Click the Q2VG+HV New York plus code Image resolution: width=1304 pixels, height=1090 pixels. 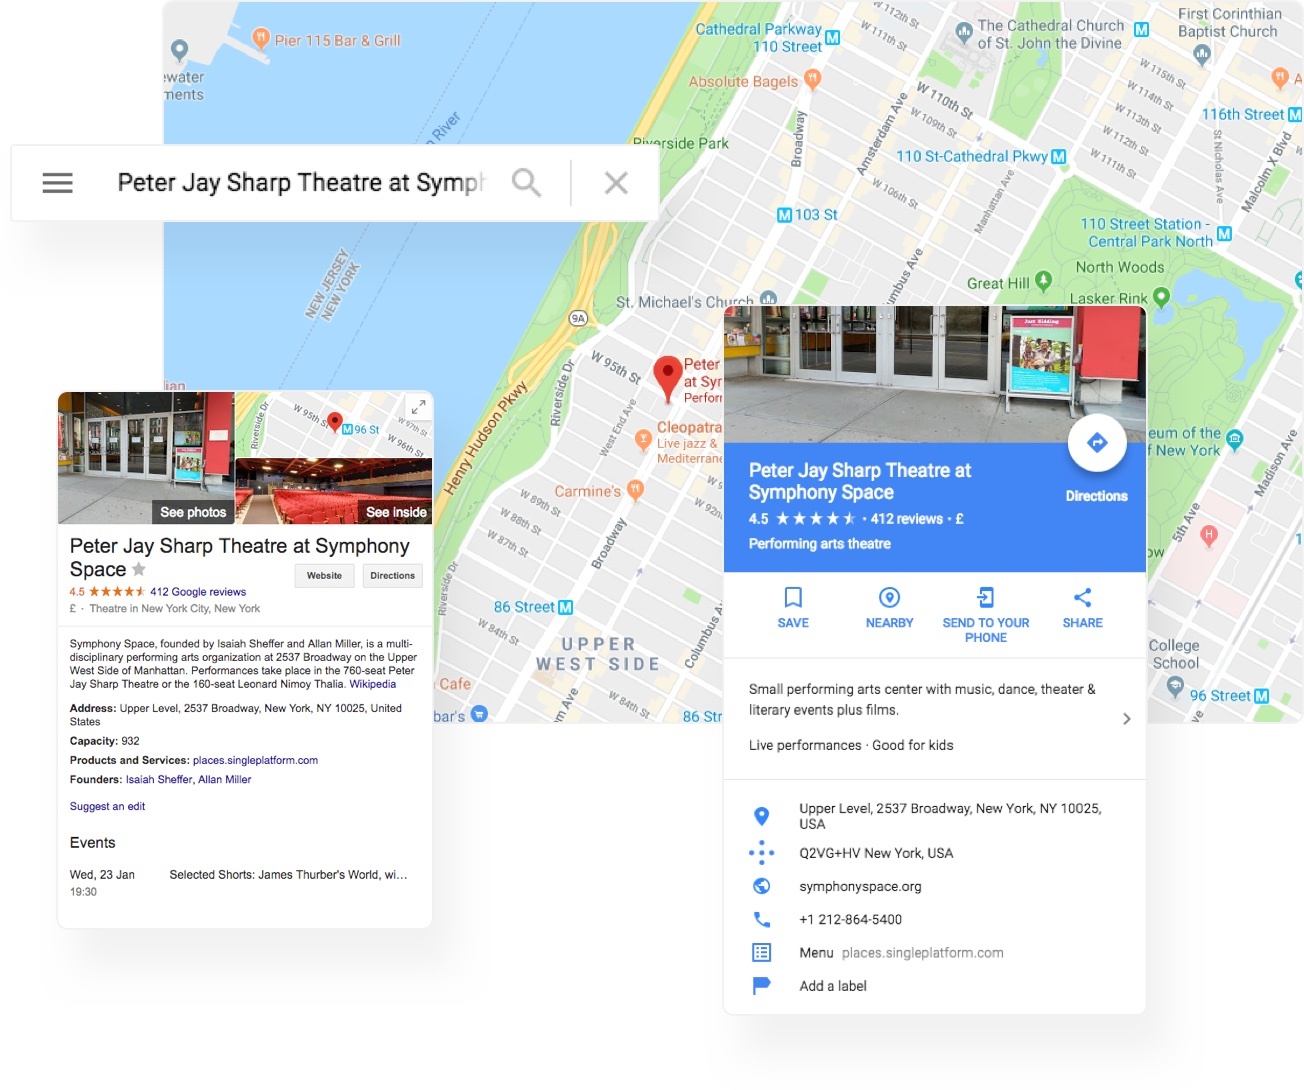[876, 853]
